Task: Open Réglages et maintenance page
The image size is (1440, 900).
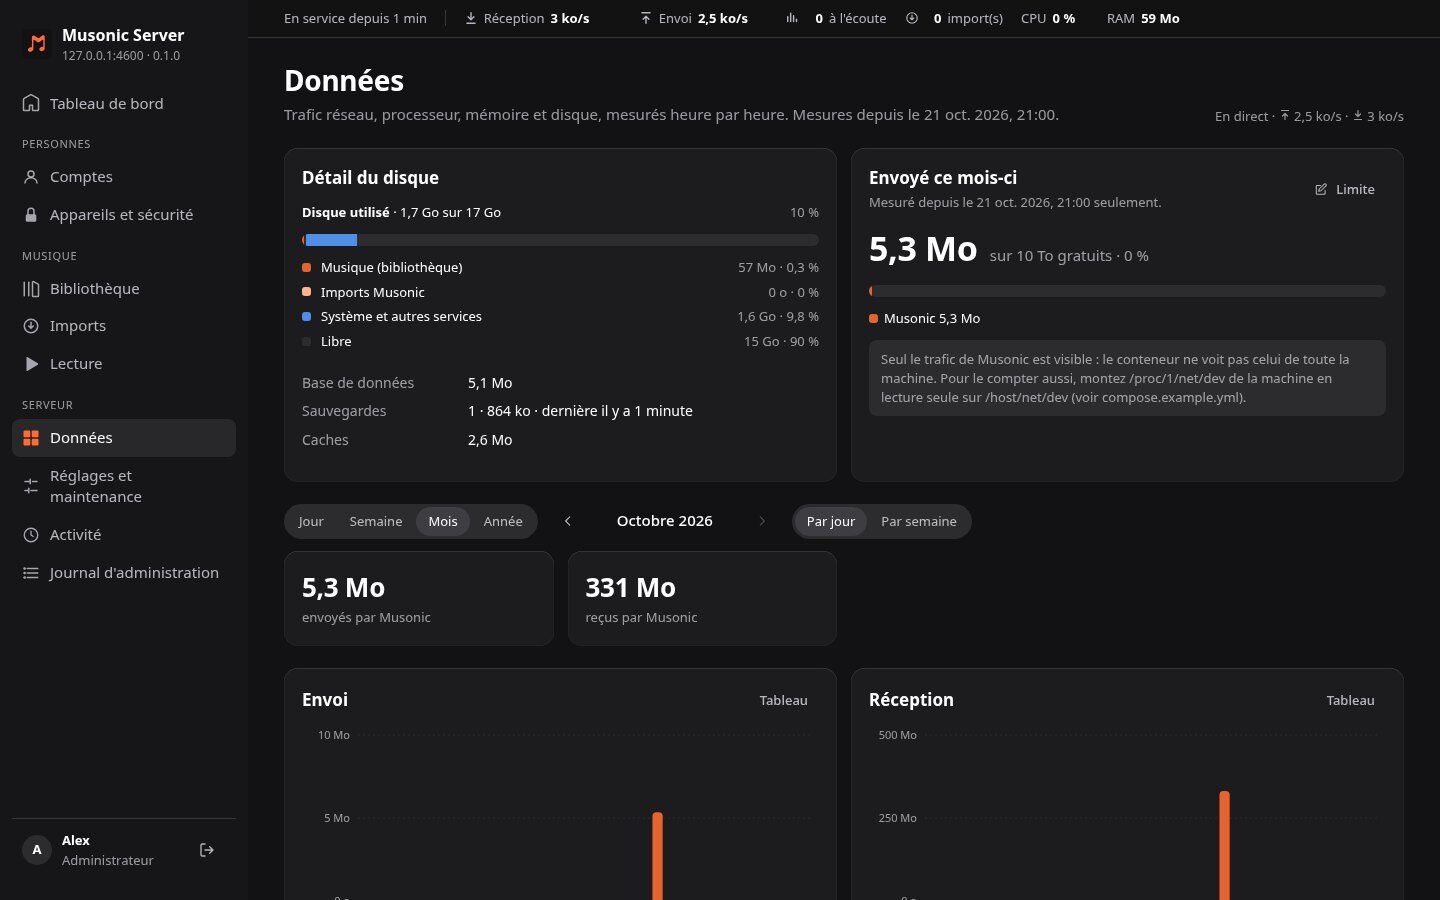Action: pyautogui.click(x=124, y=486)
